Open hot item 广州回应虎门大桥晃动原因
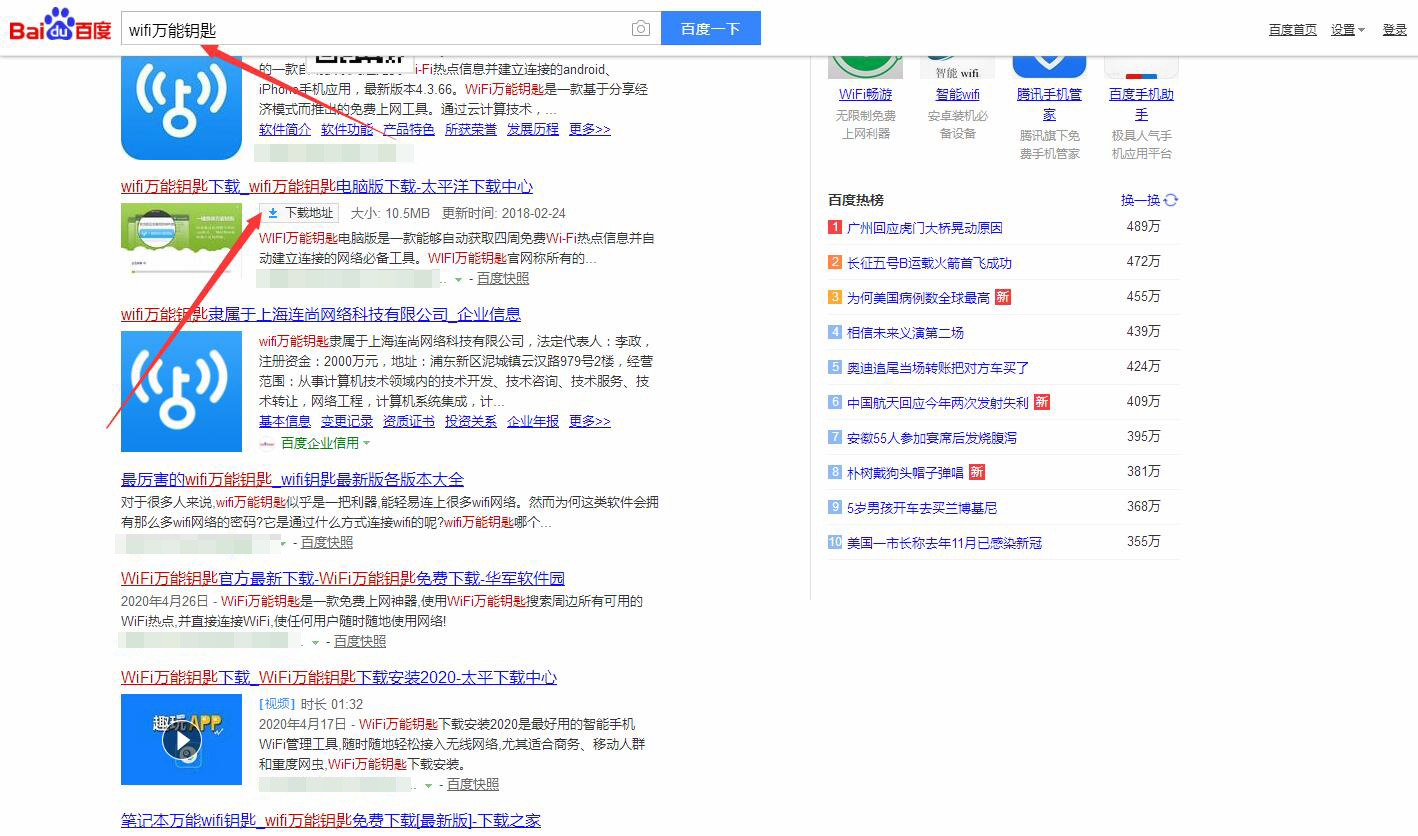 924,228
